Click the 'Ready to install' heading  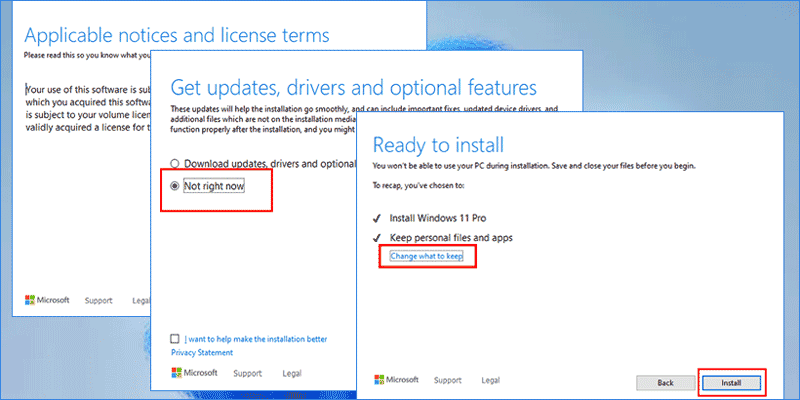[x=439, y=145]
